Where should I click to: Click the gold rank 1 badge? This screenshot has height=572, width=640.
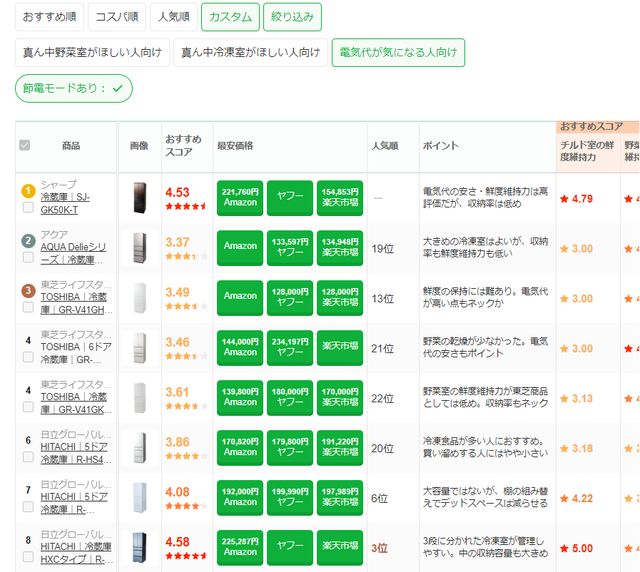click(x=28, y=190)
